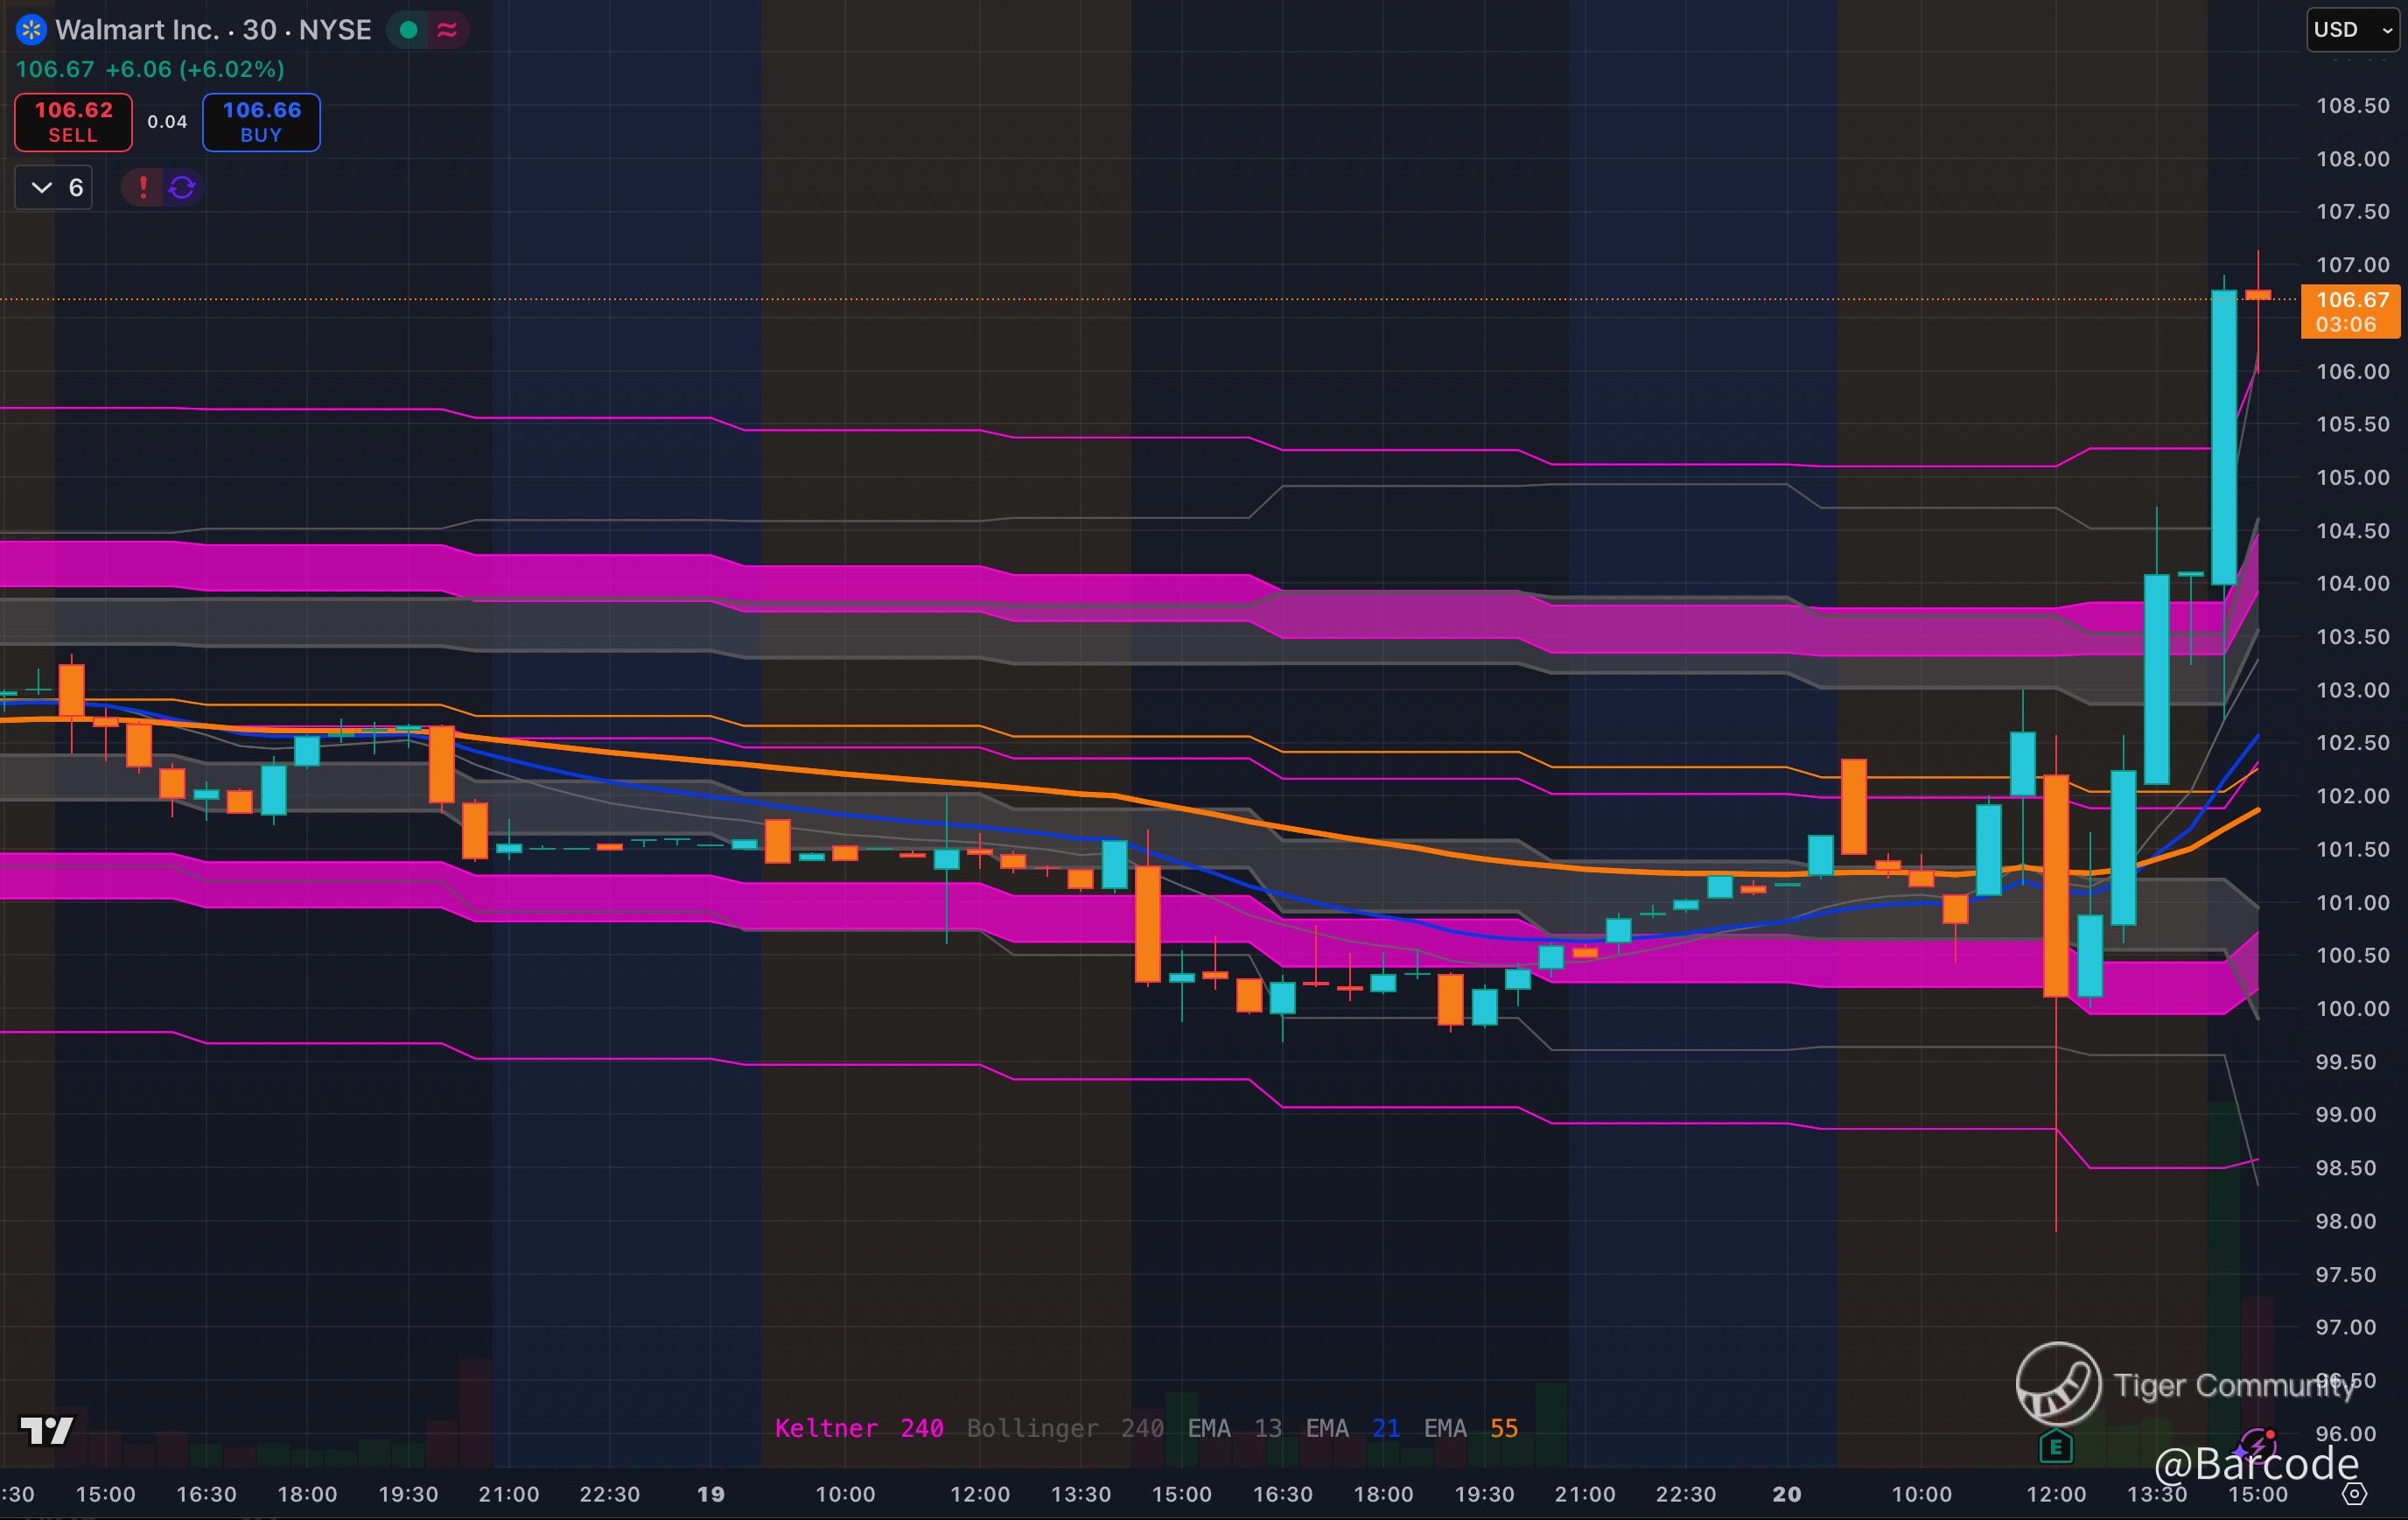2408x1520 pixels.
Task: Click the TradingView logo
Action: (46, 1430)
